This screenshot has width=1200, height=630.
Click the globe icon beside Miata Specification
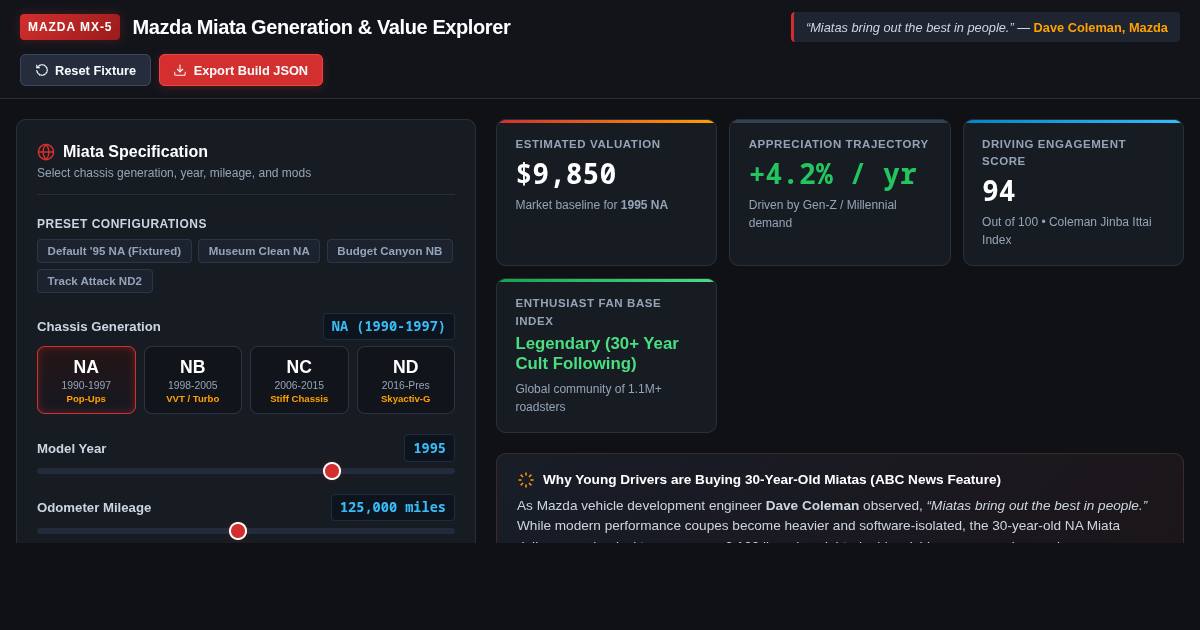click(x=46, y=152)
